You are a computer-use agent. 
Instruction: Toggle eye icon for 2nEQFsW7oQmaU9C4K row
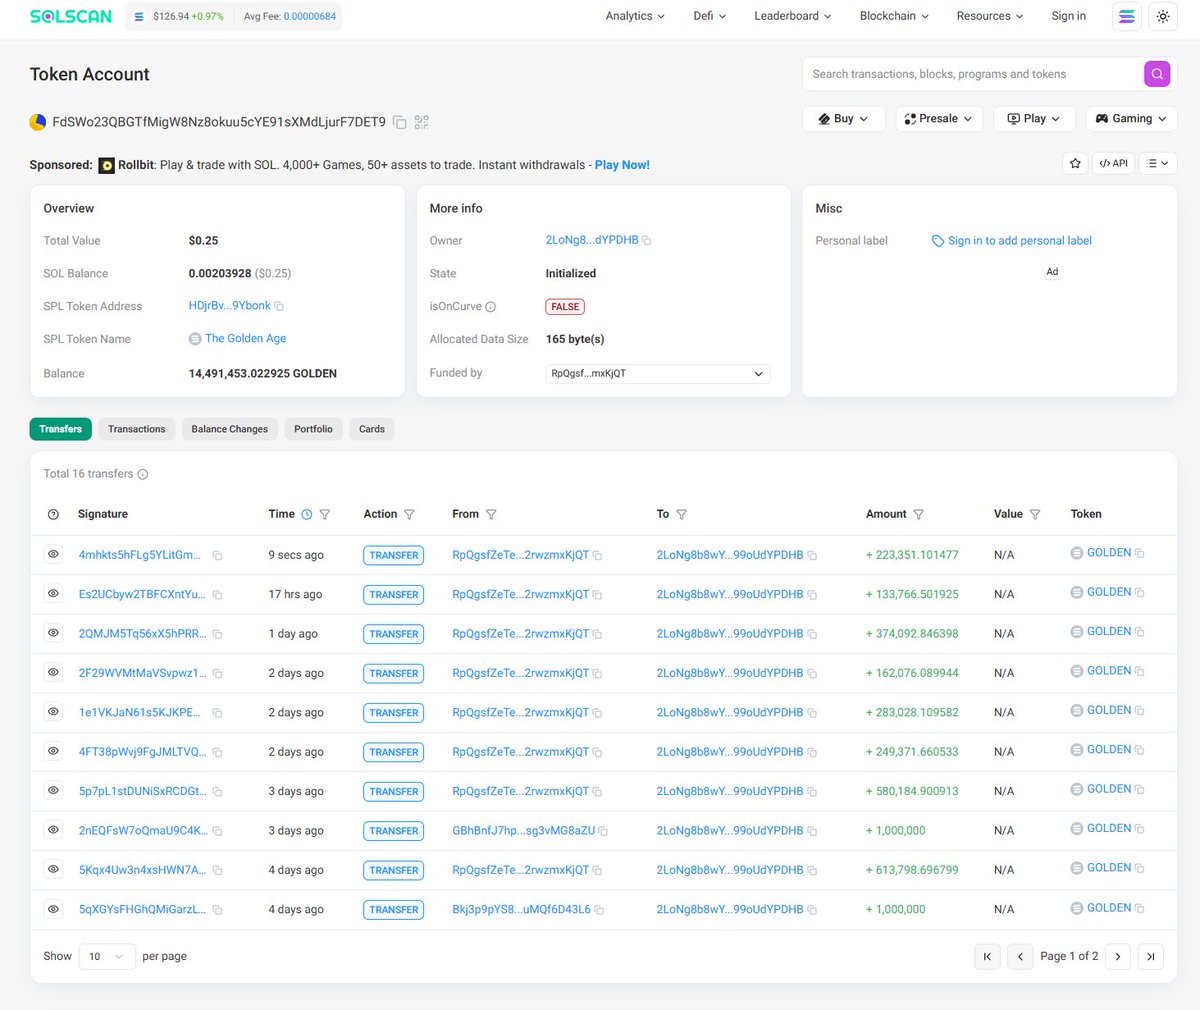click(x=53, y=830)
